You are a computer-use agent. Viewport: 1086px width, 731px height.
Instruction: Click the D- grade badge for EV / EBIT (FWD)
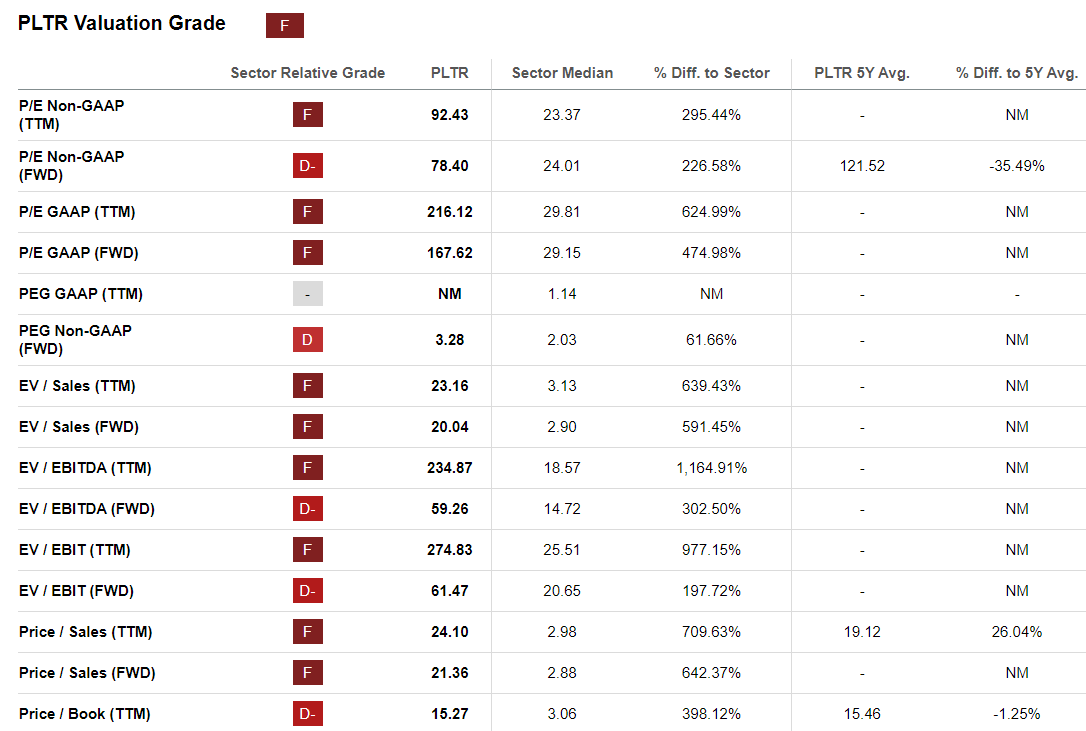pos(307,591)
